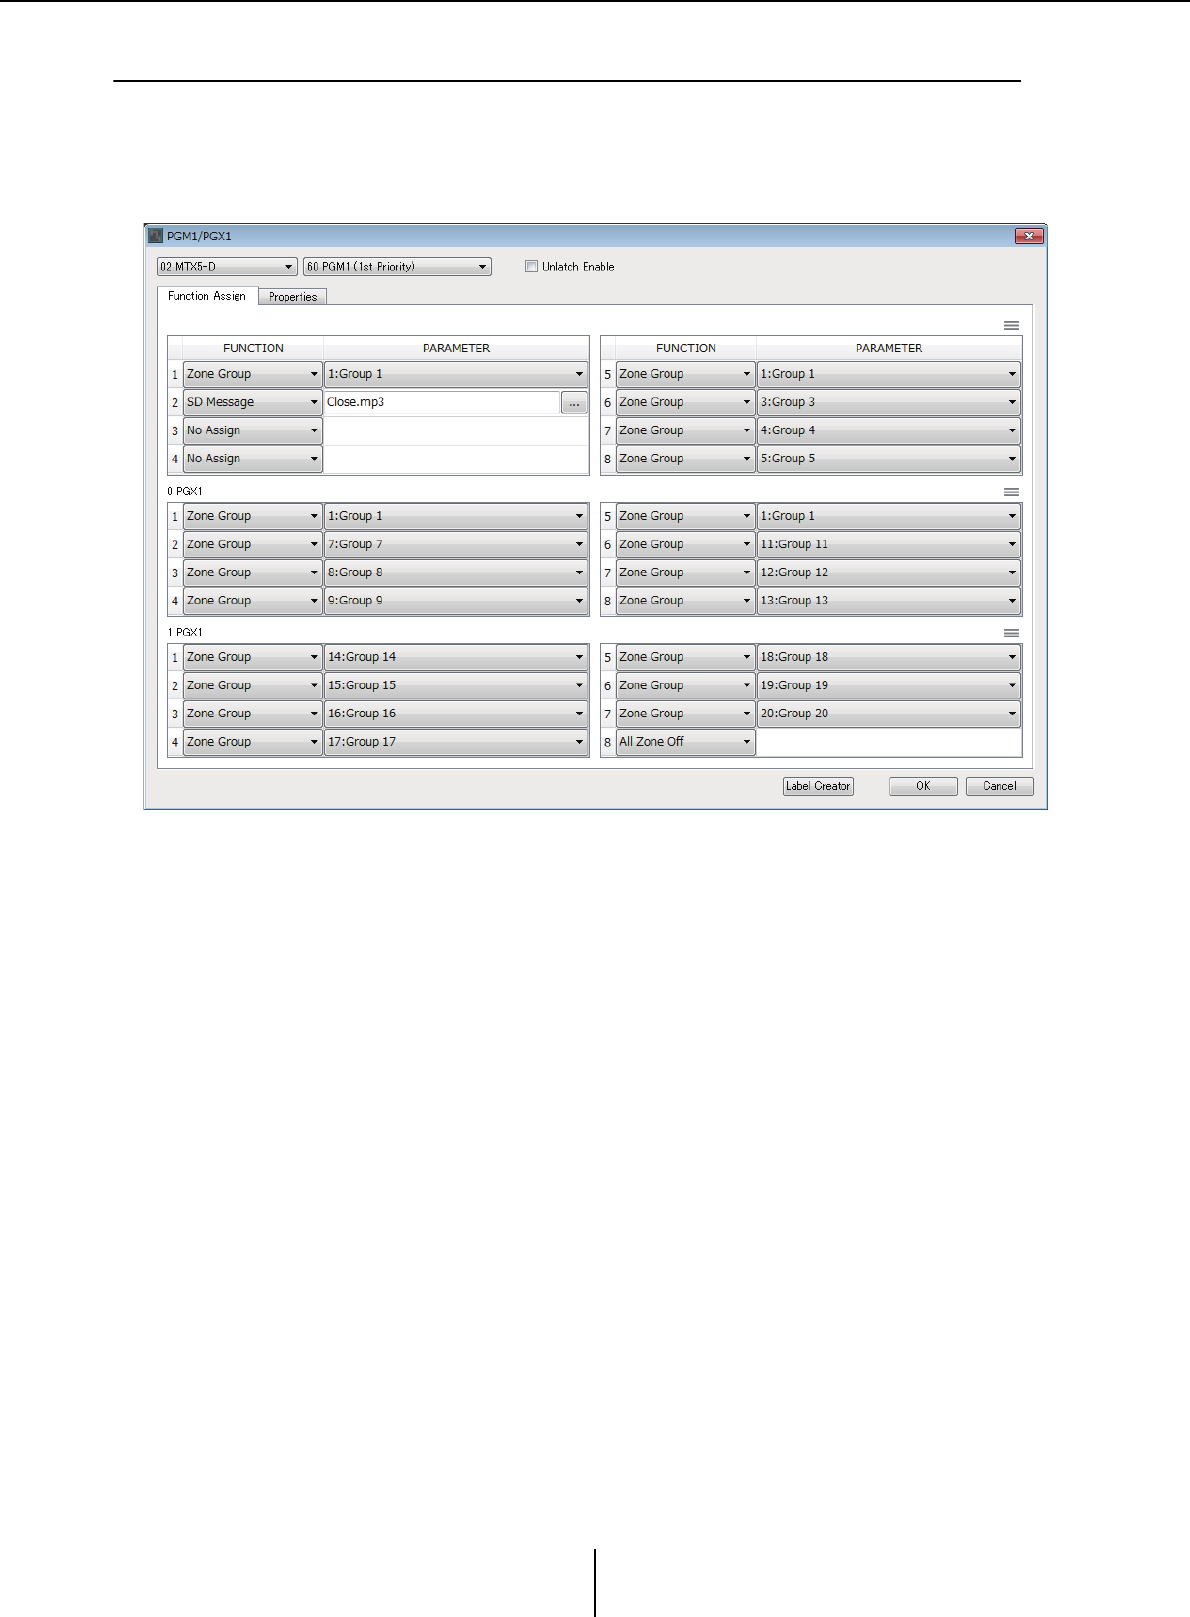Browse for SD message file with ellipsis button
This screenshot has height=1617, width=1190.
[x=574, y=402]
